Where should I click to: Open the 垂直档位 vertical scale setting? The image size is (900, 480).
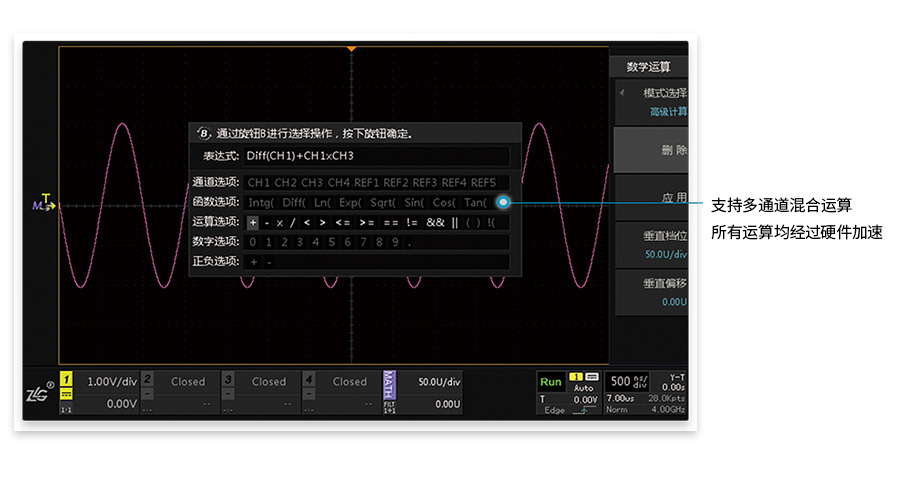(x=650, y=246)
